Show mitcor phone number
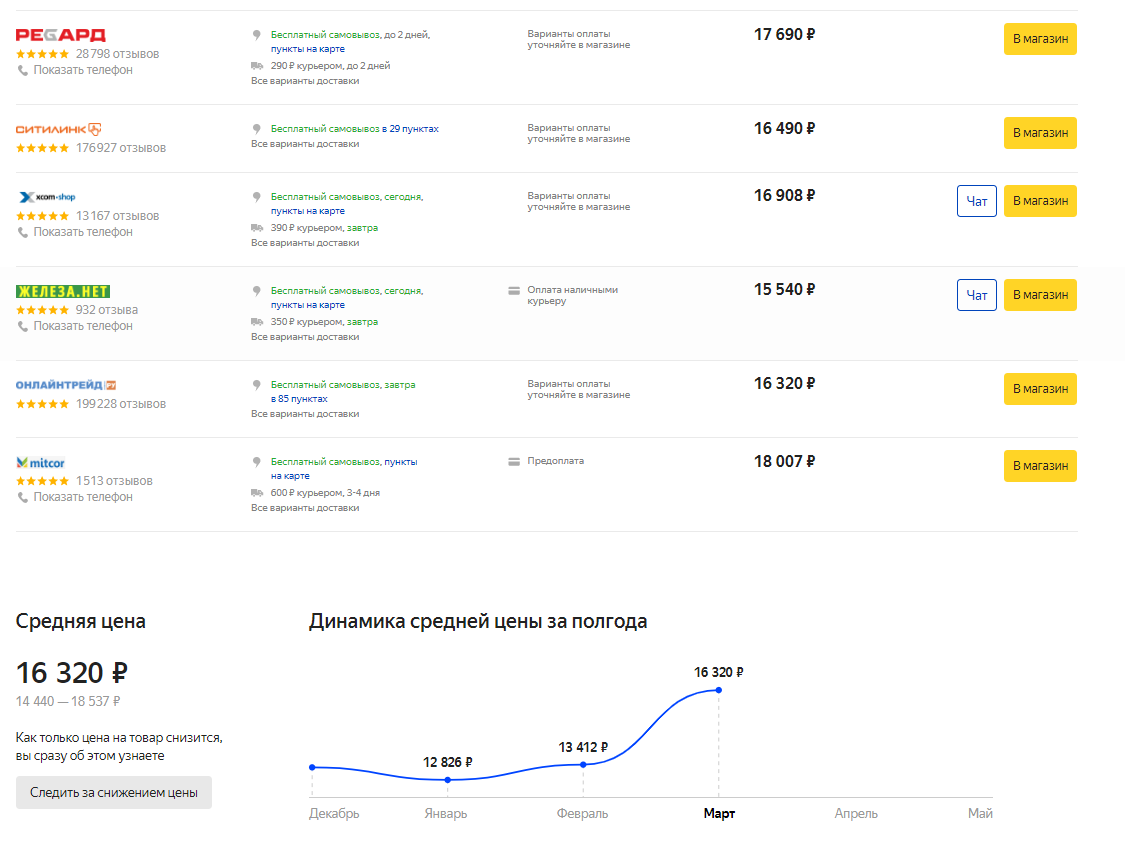This screenshot has height=864, width=1125. tap(83, 497)
